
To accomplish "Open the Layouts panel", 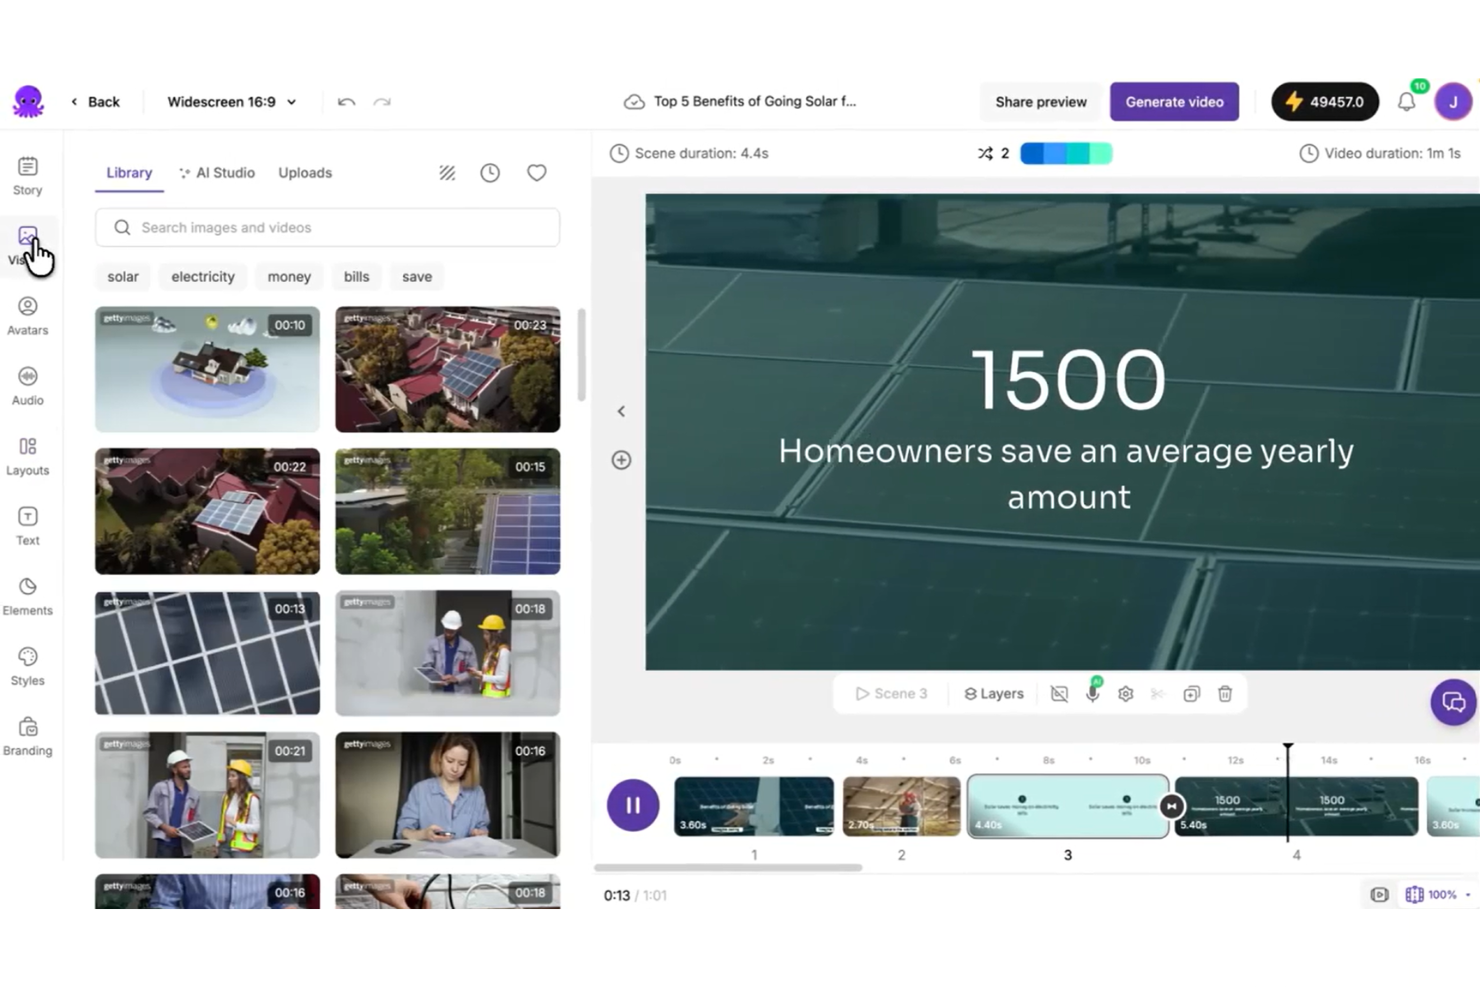I will coord(28,455).
